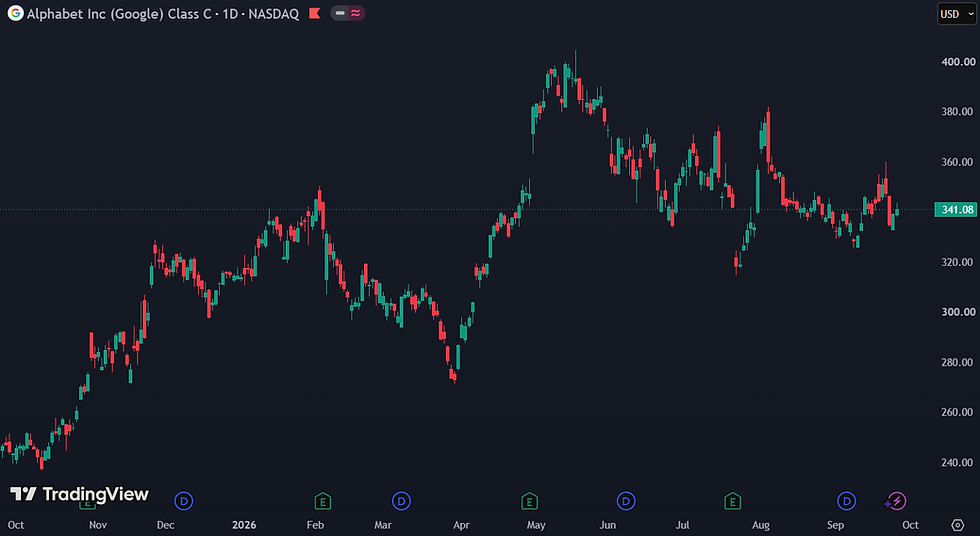Open chart settings hexagon gear icon
The width and height of the screenshot is (980, 536).
958,525
